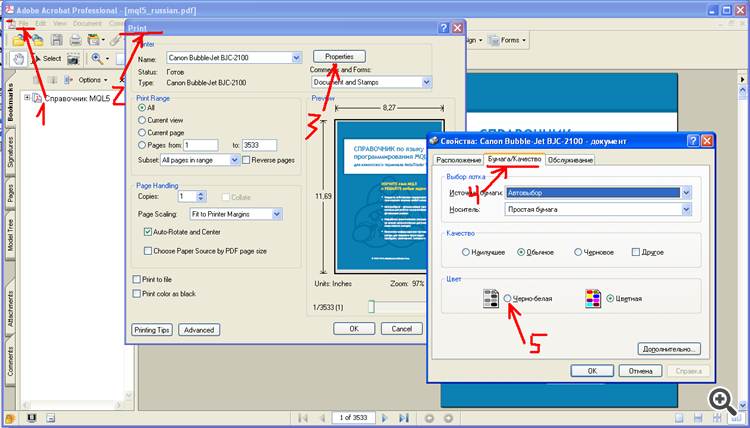Select Current view radio button
This screenshot has width=750, height=428.
tap(142, 121)
